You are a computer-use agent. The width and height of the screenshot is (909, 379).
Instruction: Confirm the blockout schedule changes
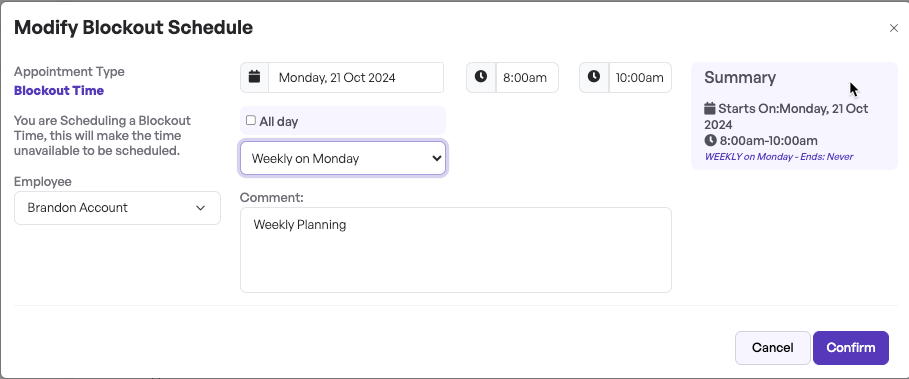click(850, 348)
